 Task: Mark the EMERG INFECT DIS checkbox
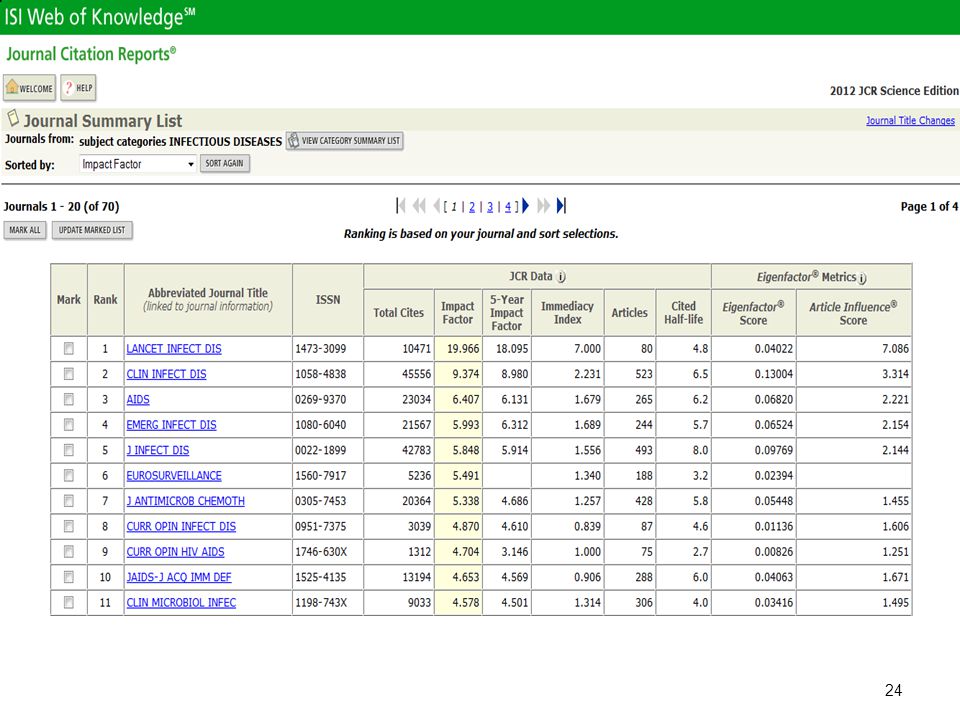(x=69, y=424)
